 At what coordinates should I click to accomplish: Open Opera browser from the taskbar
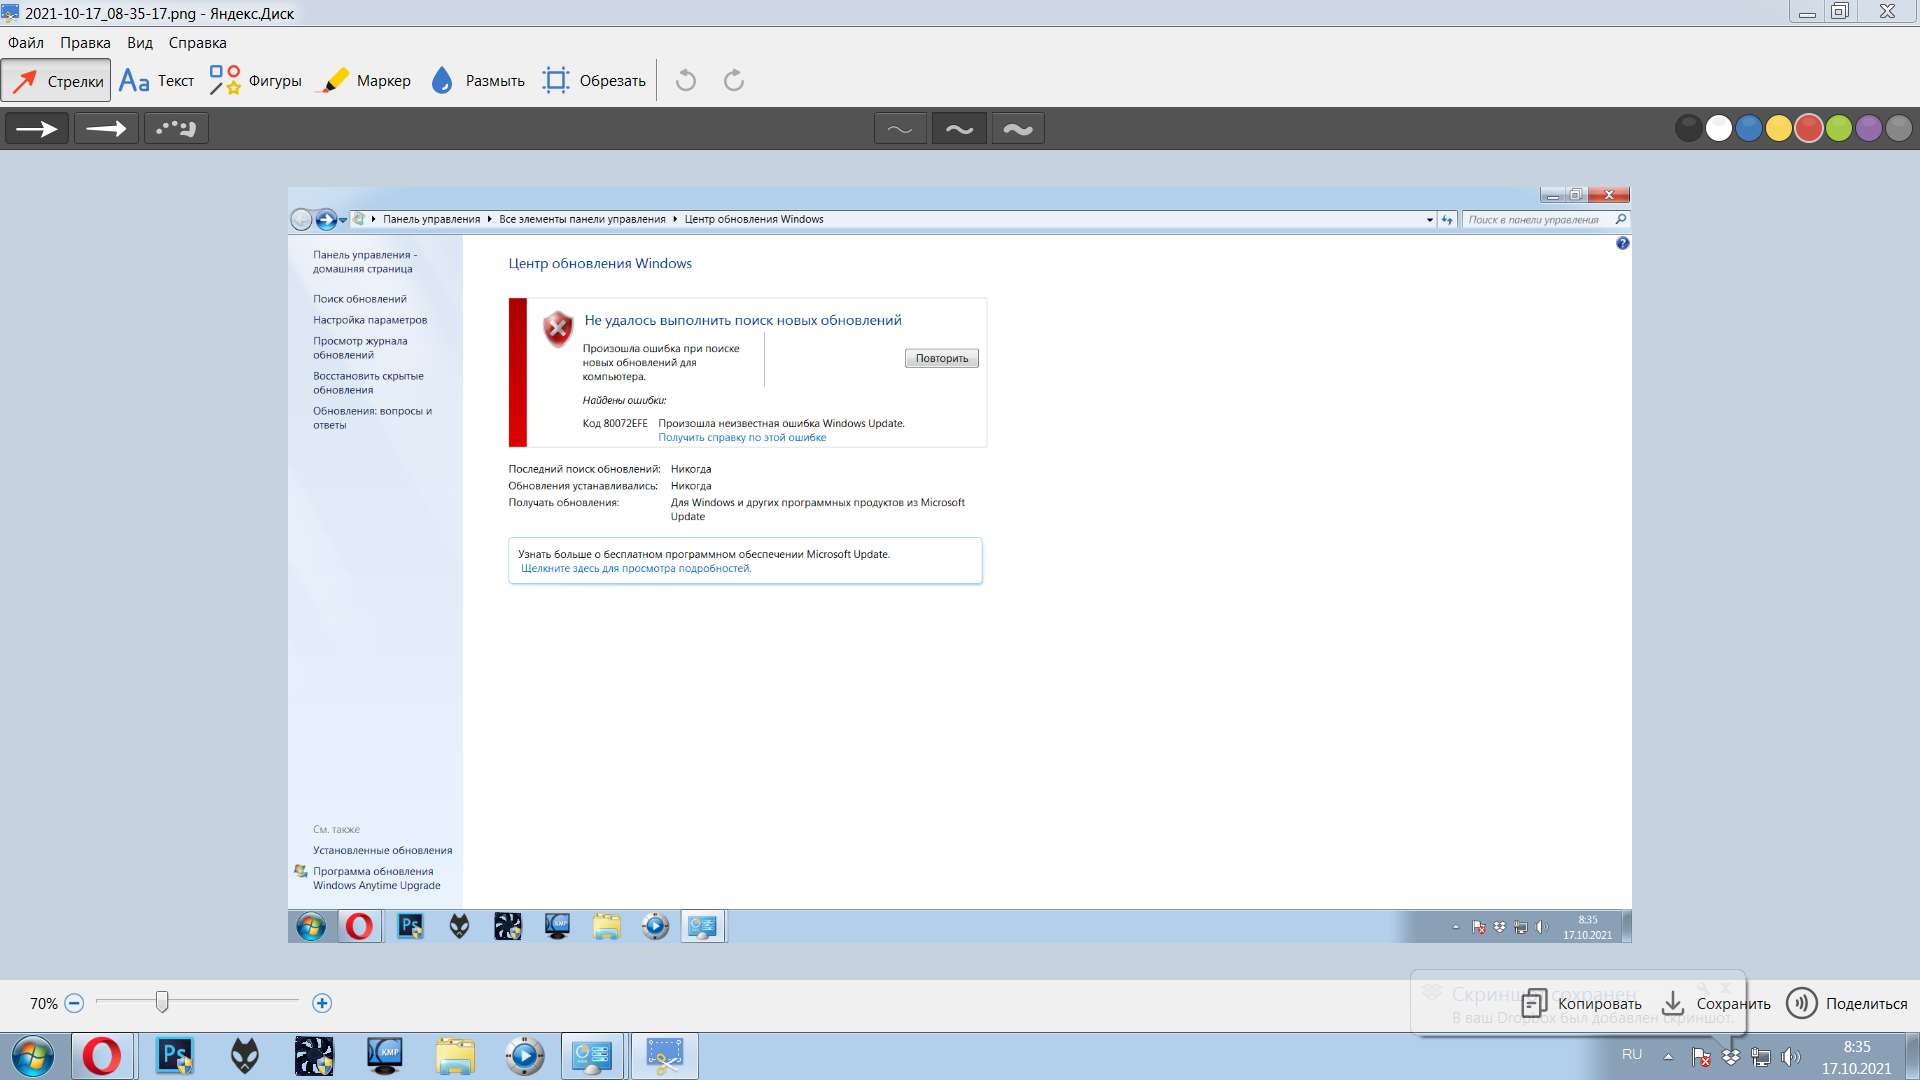tap(102, 1056)
